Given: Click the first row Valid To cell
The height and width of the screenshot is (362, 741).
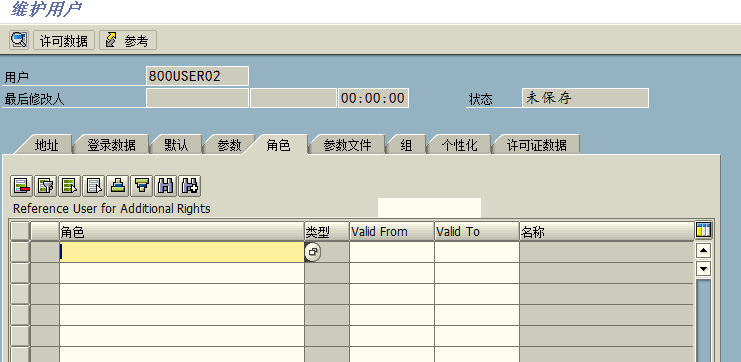Looking at the screenshot, I should [x=477, y=252].
